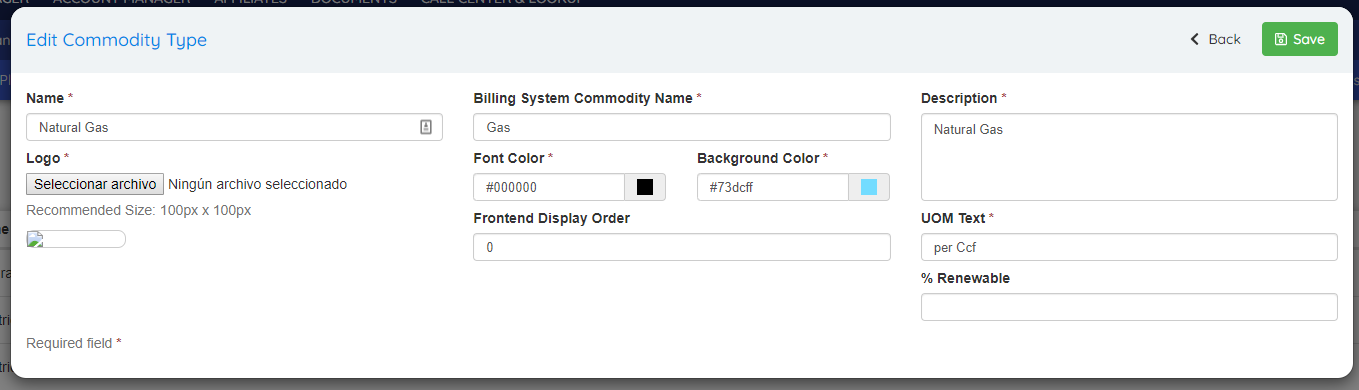Click the broken logo image thumbnail
The height and width of the screenshot is (390, 1359).
pos(76,239)
